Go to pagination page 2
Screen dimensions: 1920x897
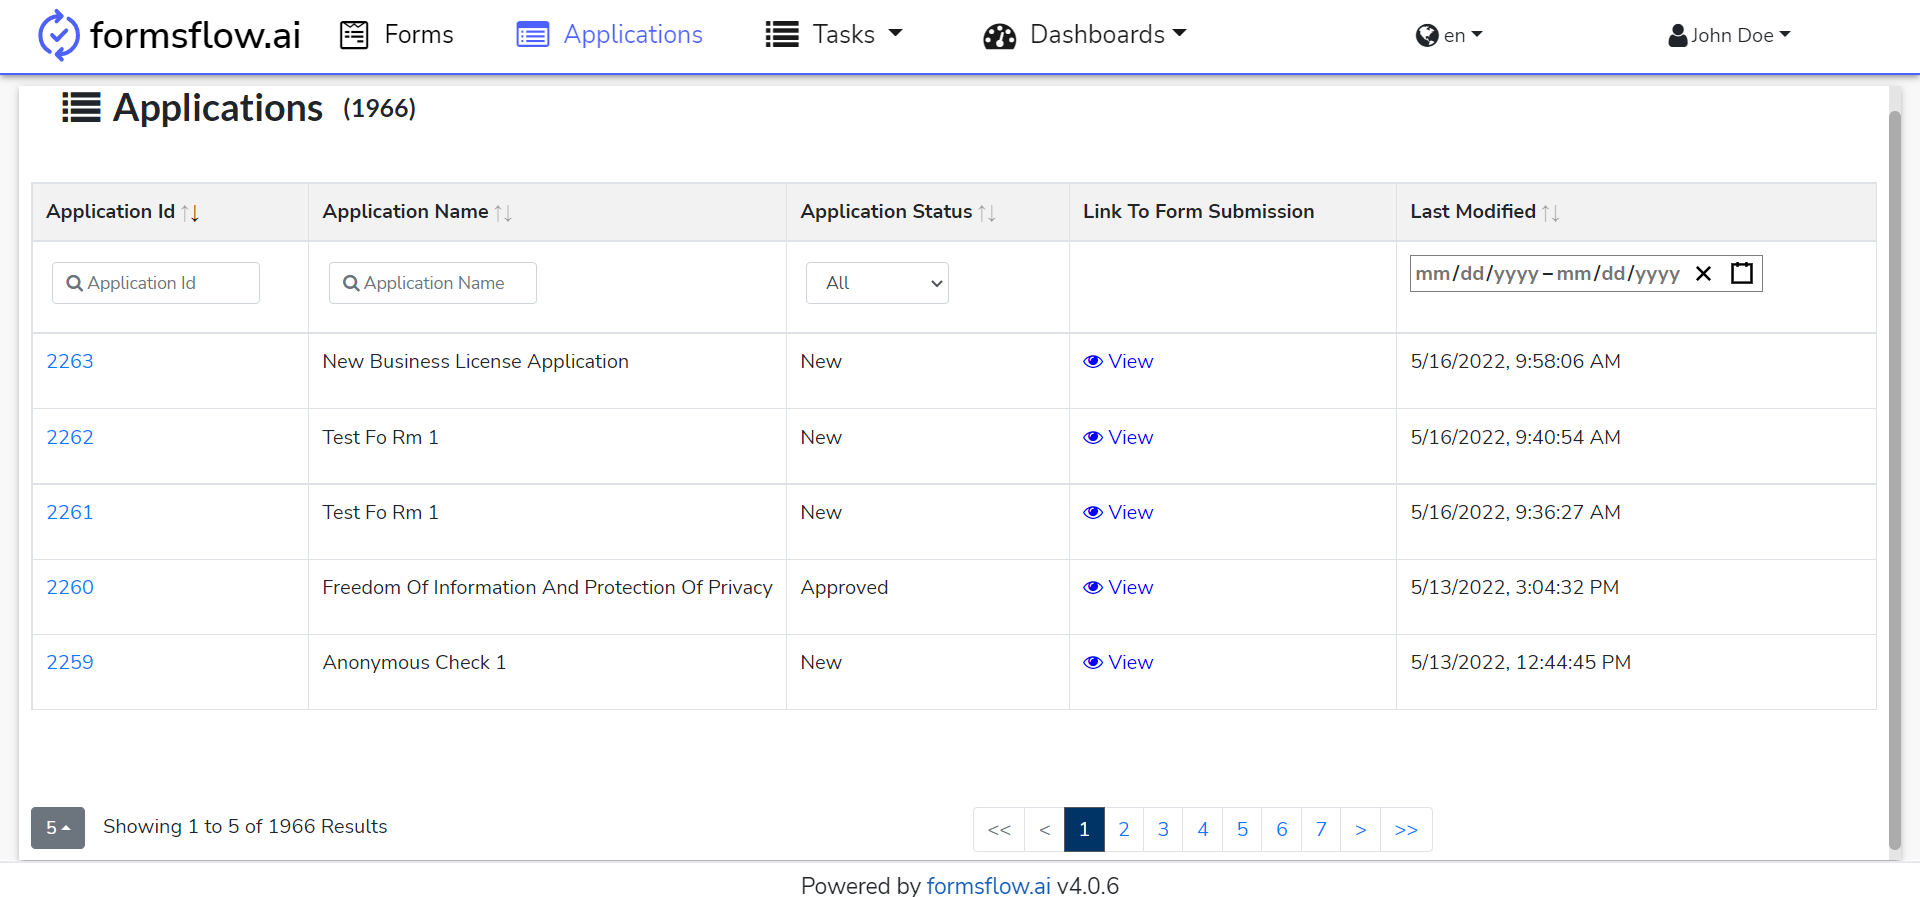(x=1124, y=830)
